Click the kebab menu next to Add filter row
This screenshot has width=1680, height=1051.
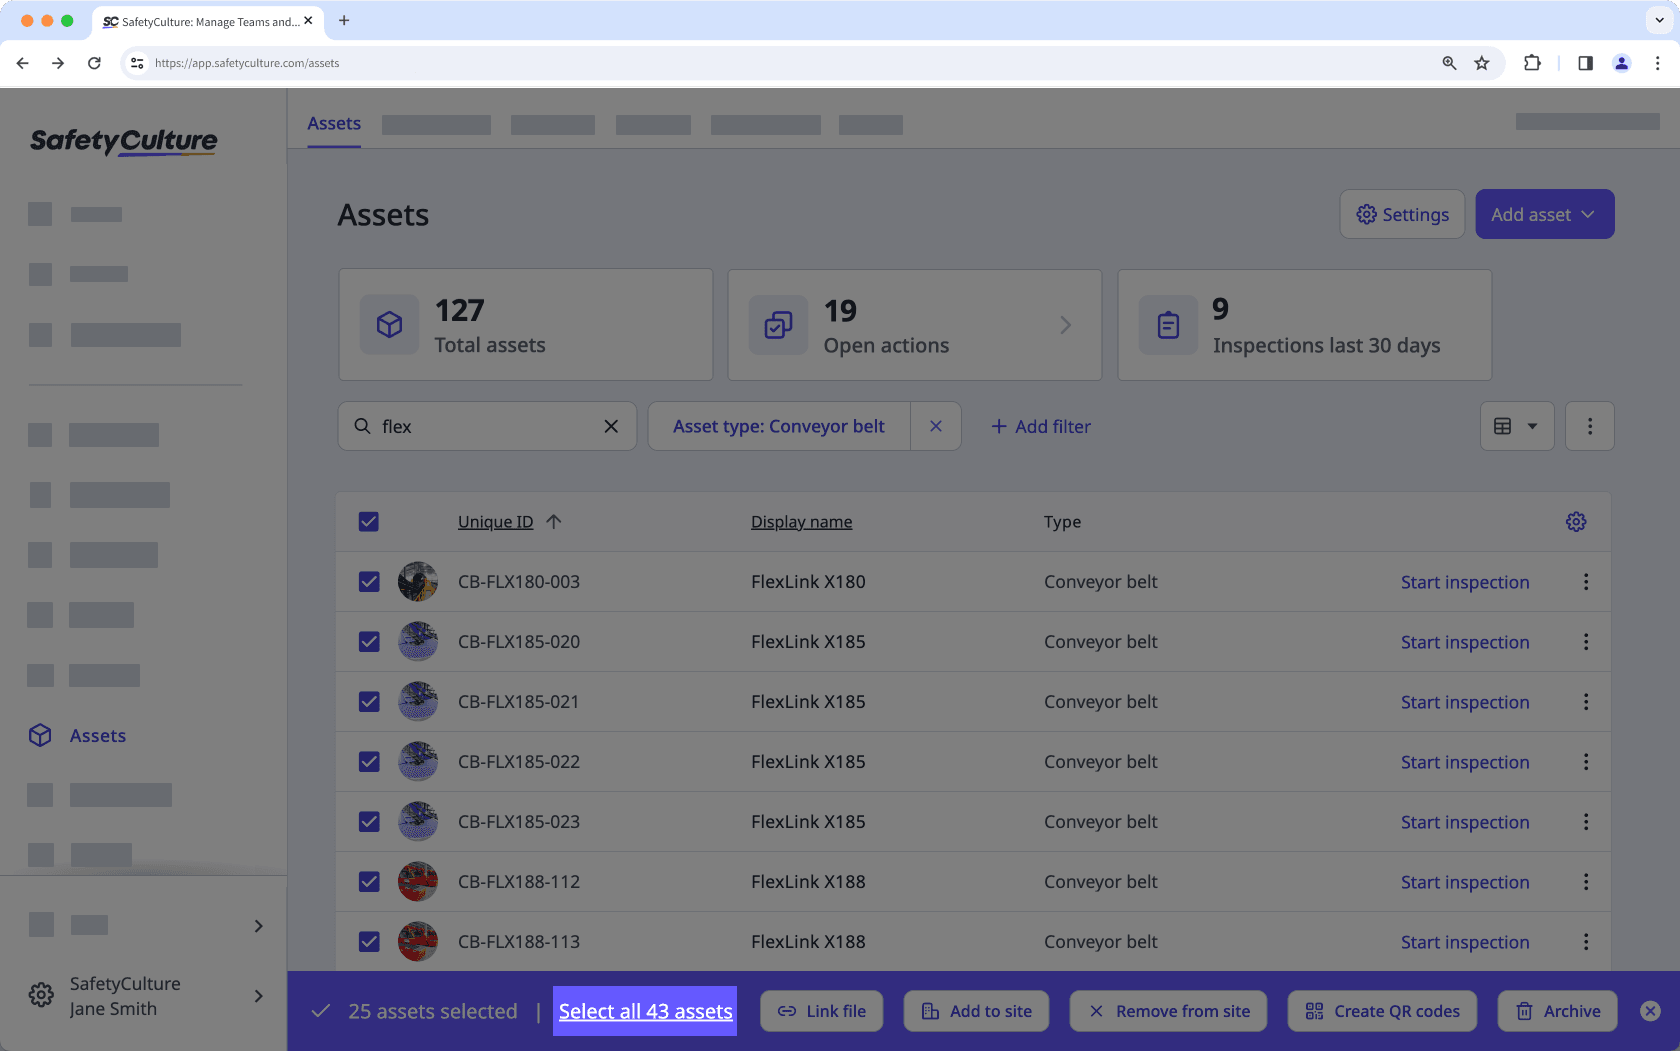pyautogui.click(x=1589, y=425)
